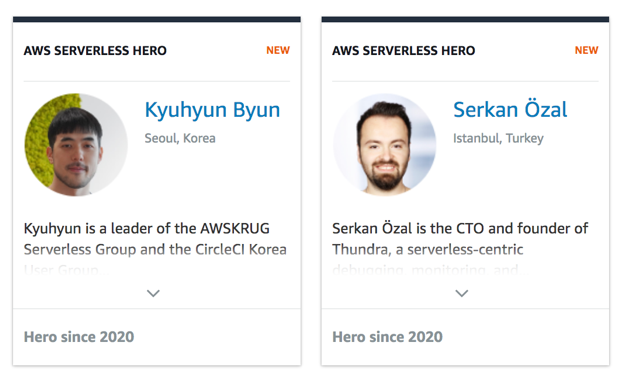Select the AWS Serverless Hero heading on right card
The height and width of the screenshot is (375, 620).
pyautogui.click(x=404, y=51)
